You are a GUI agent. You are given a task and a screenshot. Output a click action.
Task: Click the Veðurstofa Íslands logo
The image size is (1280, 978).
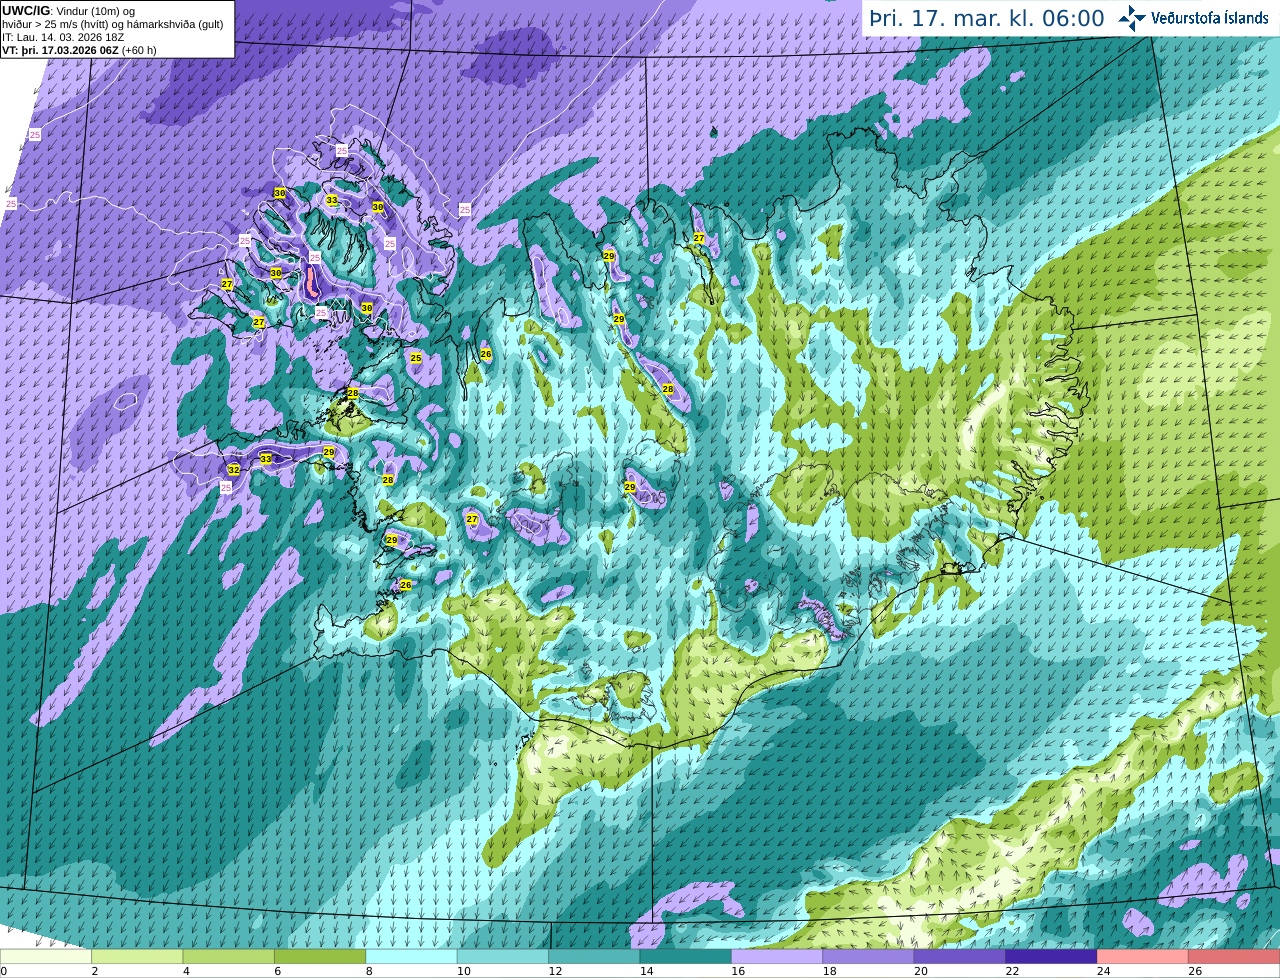(x=1193, y=18)
